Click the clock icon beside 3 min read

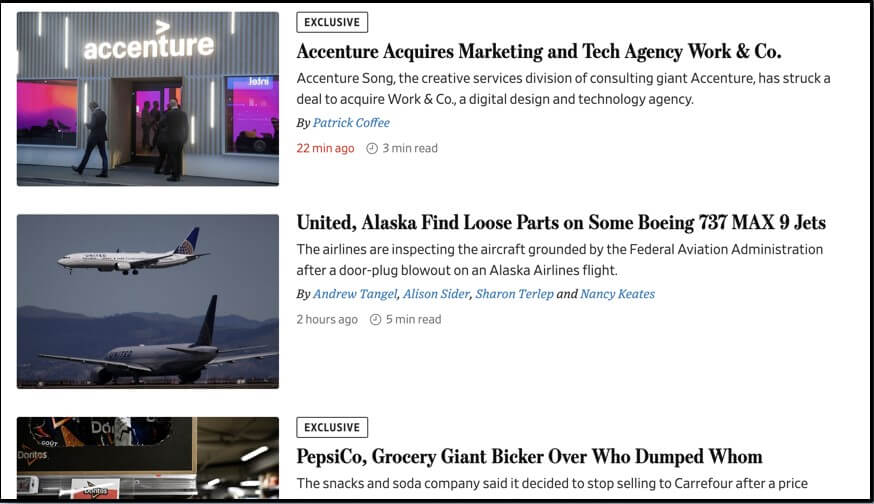[x=372, y=148]
